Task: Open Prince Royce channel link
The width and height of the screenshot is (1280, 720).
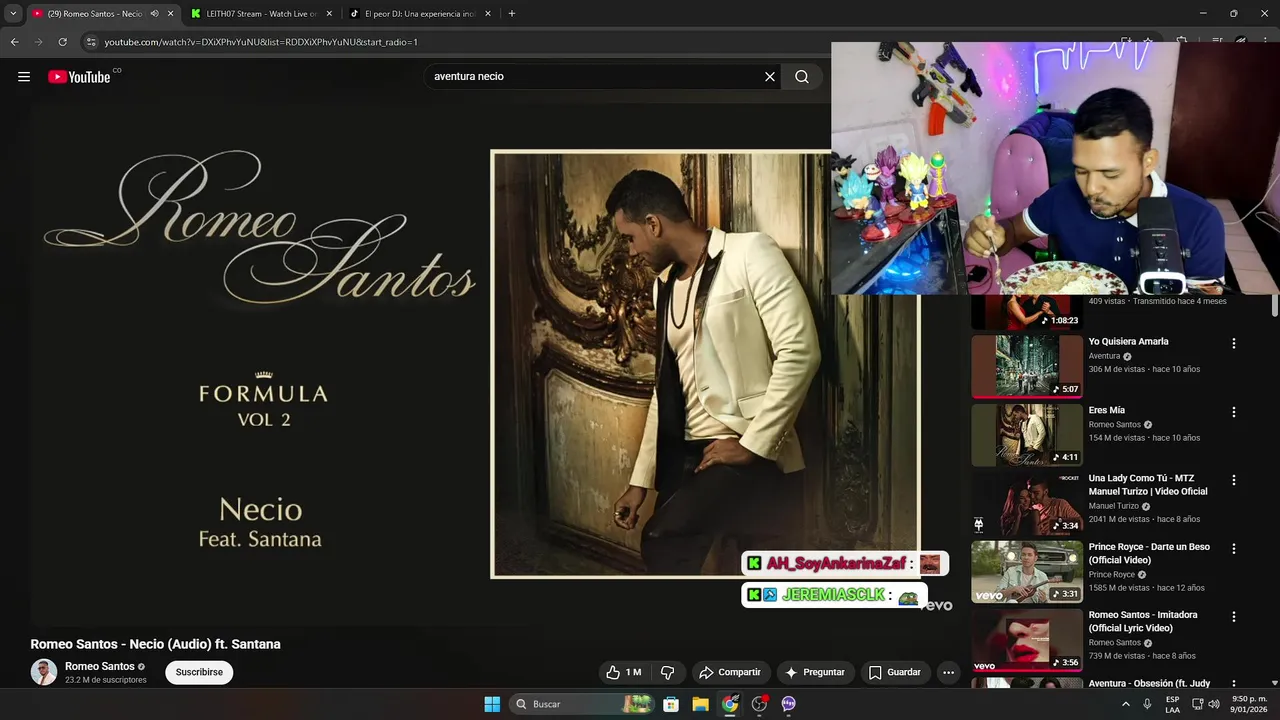Action: click(1112, 575)
